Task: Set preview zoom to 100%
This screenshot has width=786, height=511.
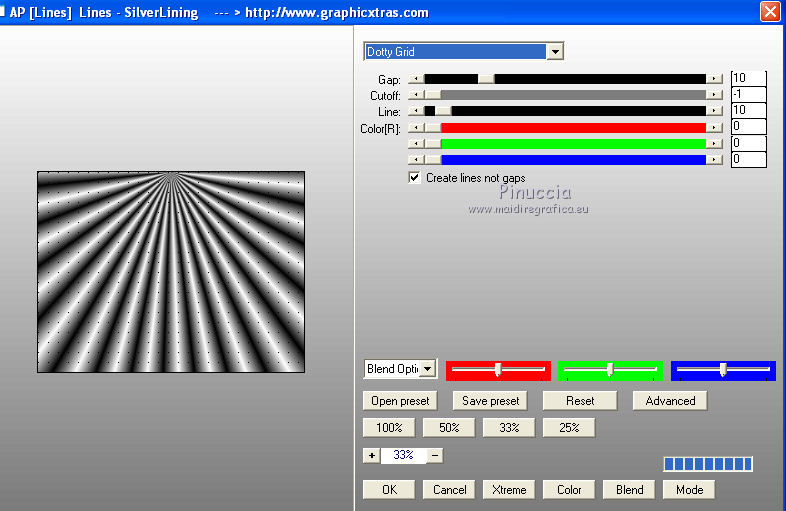Action: tap(389, 428)
